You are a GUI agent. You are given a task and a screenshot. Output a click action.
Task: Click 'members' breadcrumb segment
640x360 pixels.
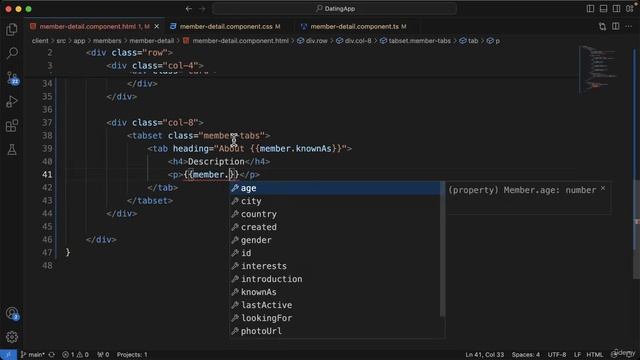pos(107,41)
